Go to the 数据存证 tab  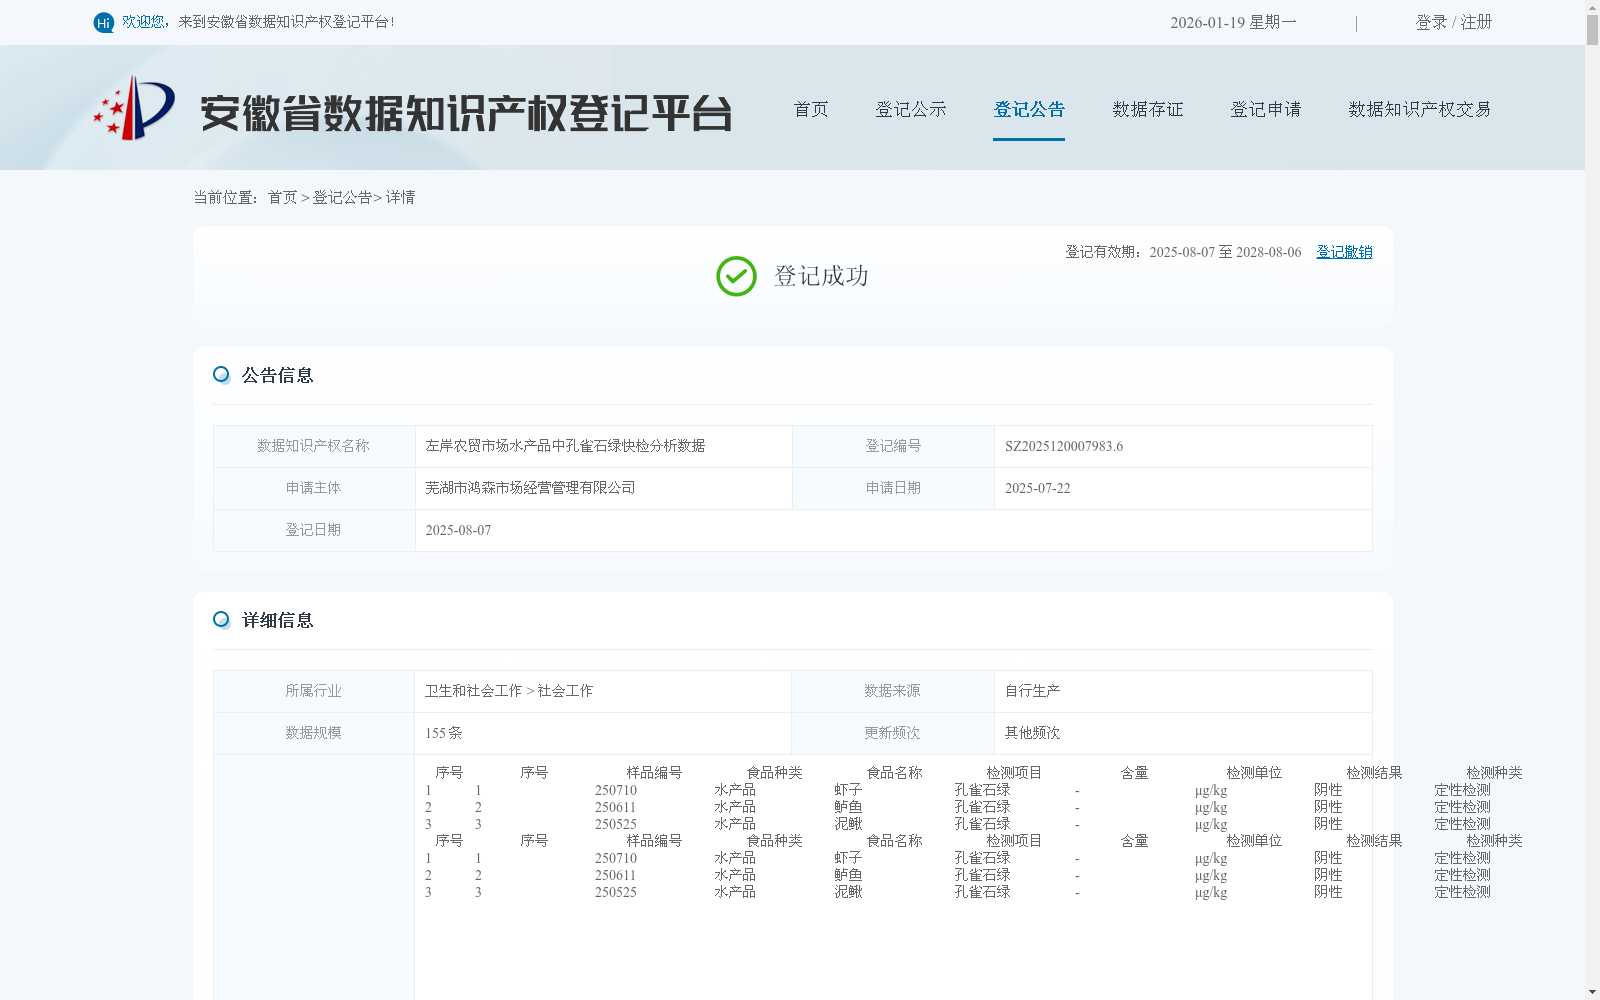(1148, 109)
